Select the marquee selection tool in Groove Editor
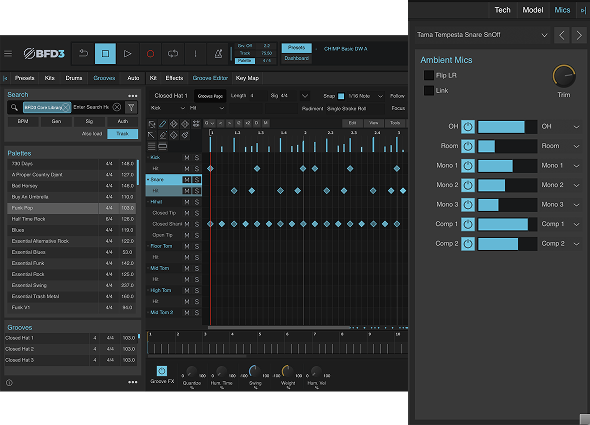 point(152,124)
